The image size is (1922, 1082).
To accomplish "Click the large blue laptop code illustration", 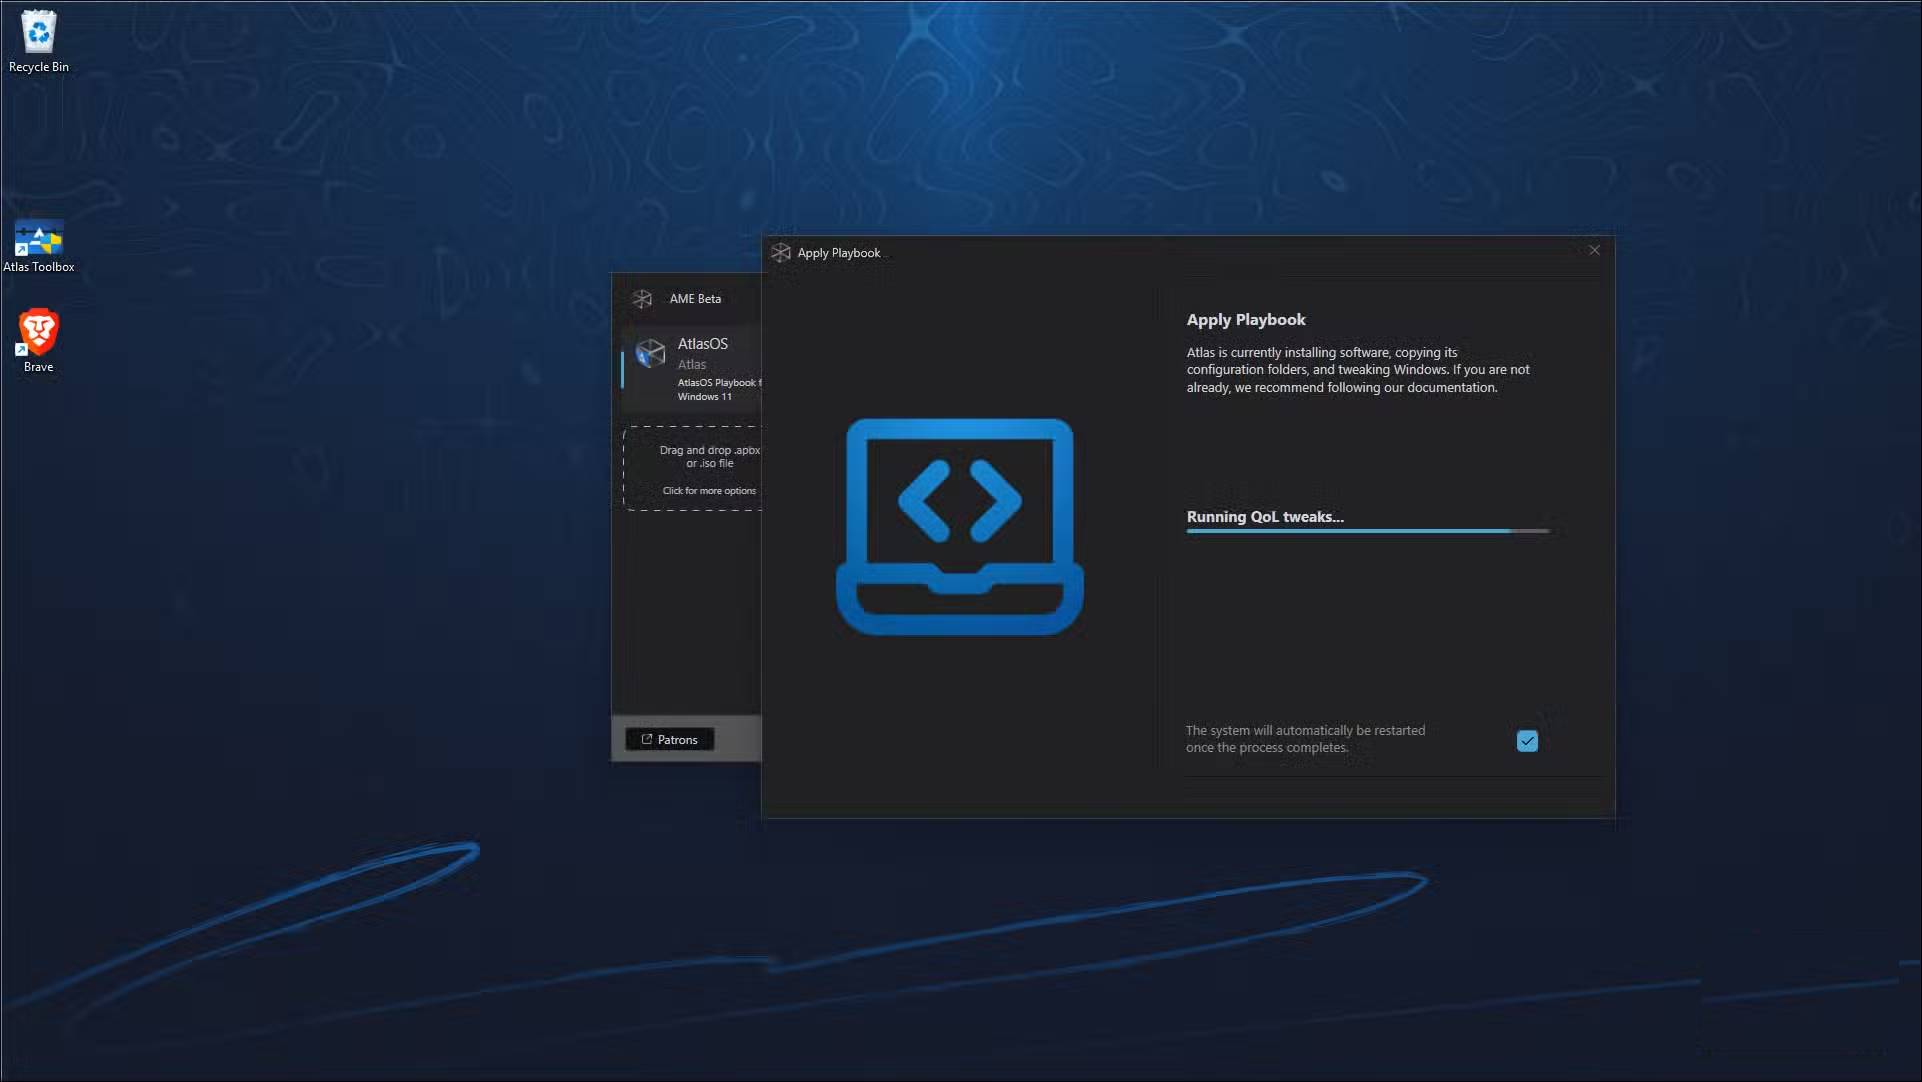I will click(x=959, y=526).
